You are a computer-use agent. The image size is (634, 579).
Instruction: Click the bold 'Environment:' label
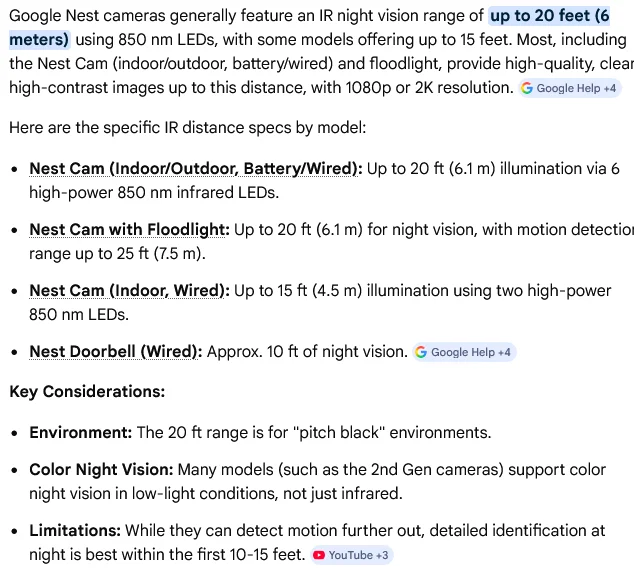(80, 433)
